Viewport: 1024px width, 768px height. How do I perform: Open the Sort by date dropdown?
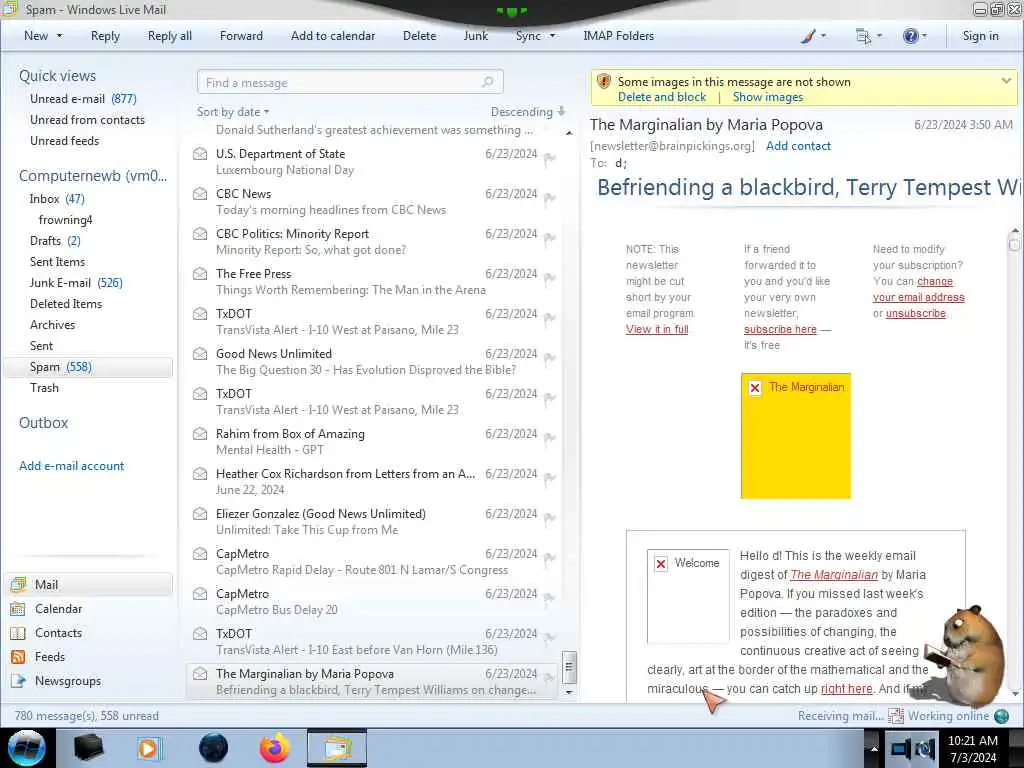click(x=233, y=112)
